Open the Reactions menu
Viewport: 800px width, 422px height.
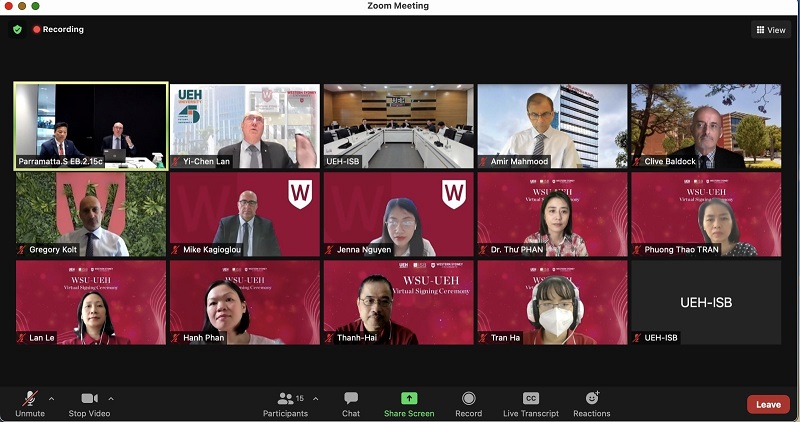point(592,404)
